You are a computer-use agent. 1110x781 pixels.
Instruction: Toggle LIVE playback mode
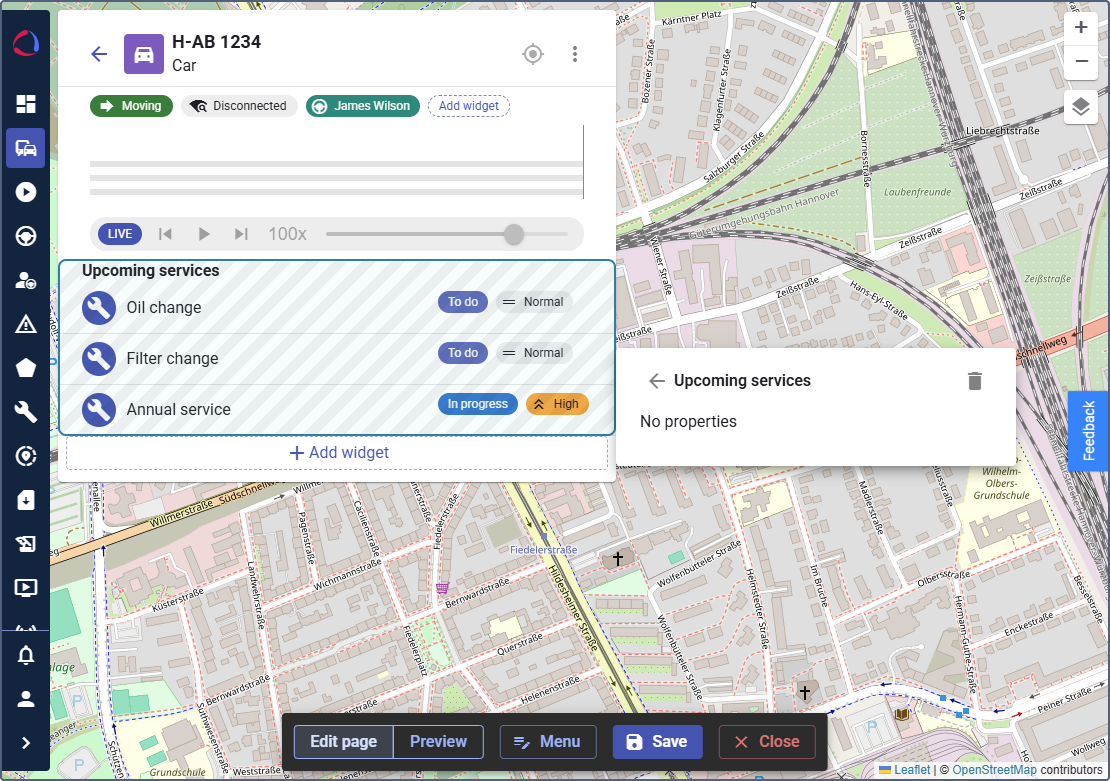pos(120,234)
